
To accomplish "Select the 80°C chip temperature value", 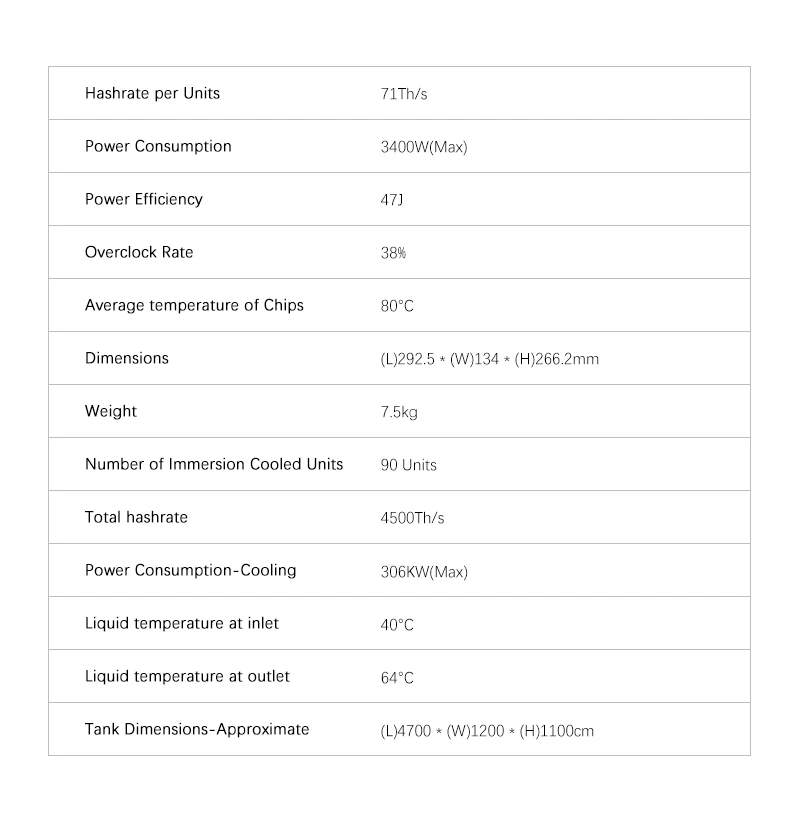I will coord(397,306).
